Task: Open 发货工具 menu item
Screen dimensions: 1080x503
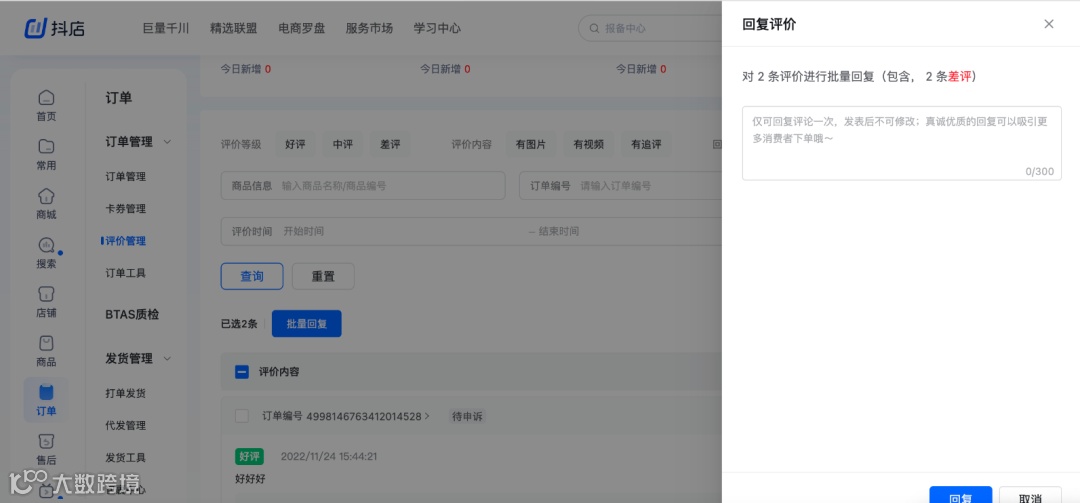Action: point(125,458)
